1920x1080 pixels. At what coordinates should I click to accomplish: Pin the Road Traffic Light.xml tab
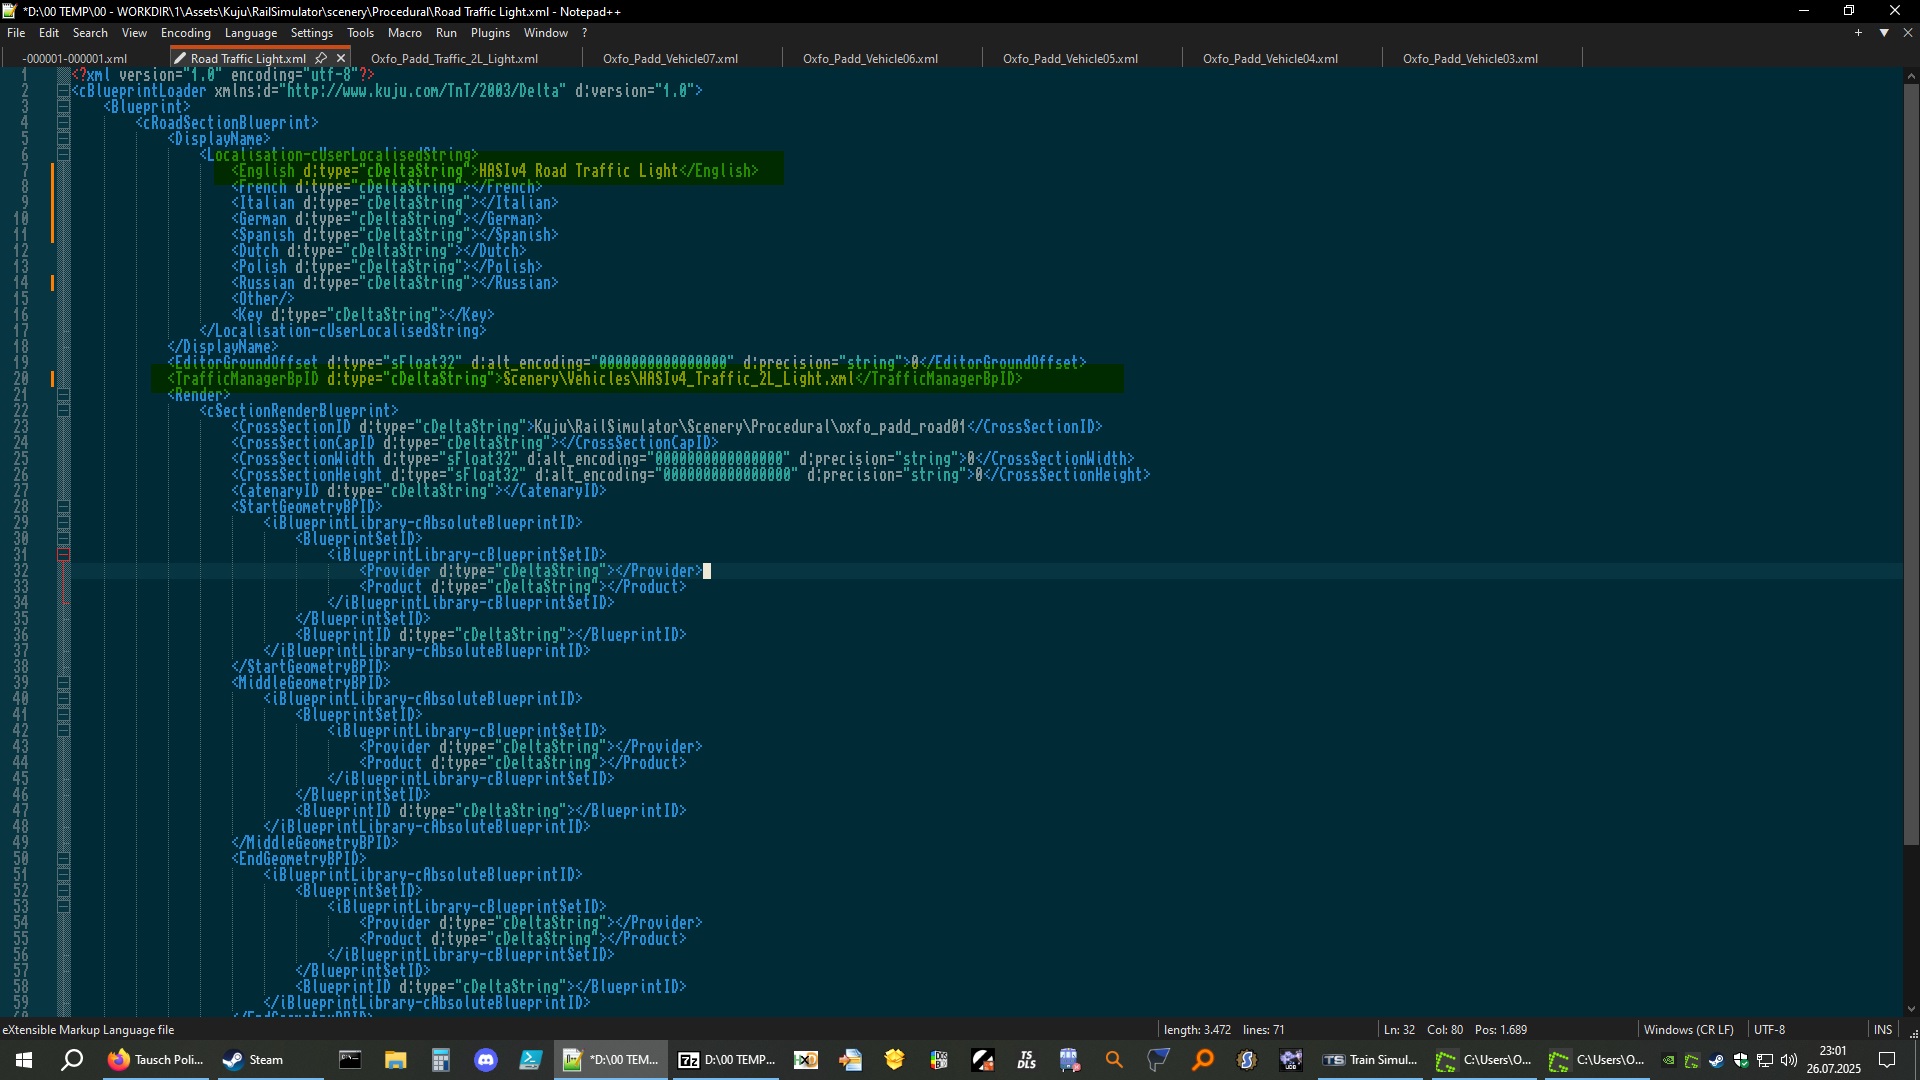(321, 58)
